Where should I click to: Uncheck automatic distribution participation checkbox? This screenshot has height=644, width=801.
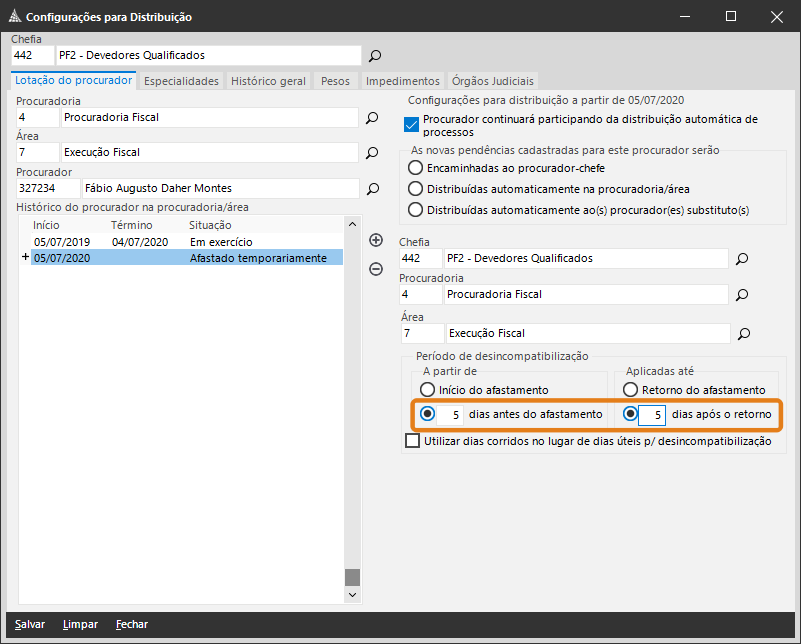411,124
